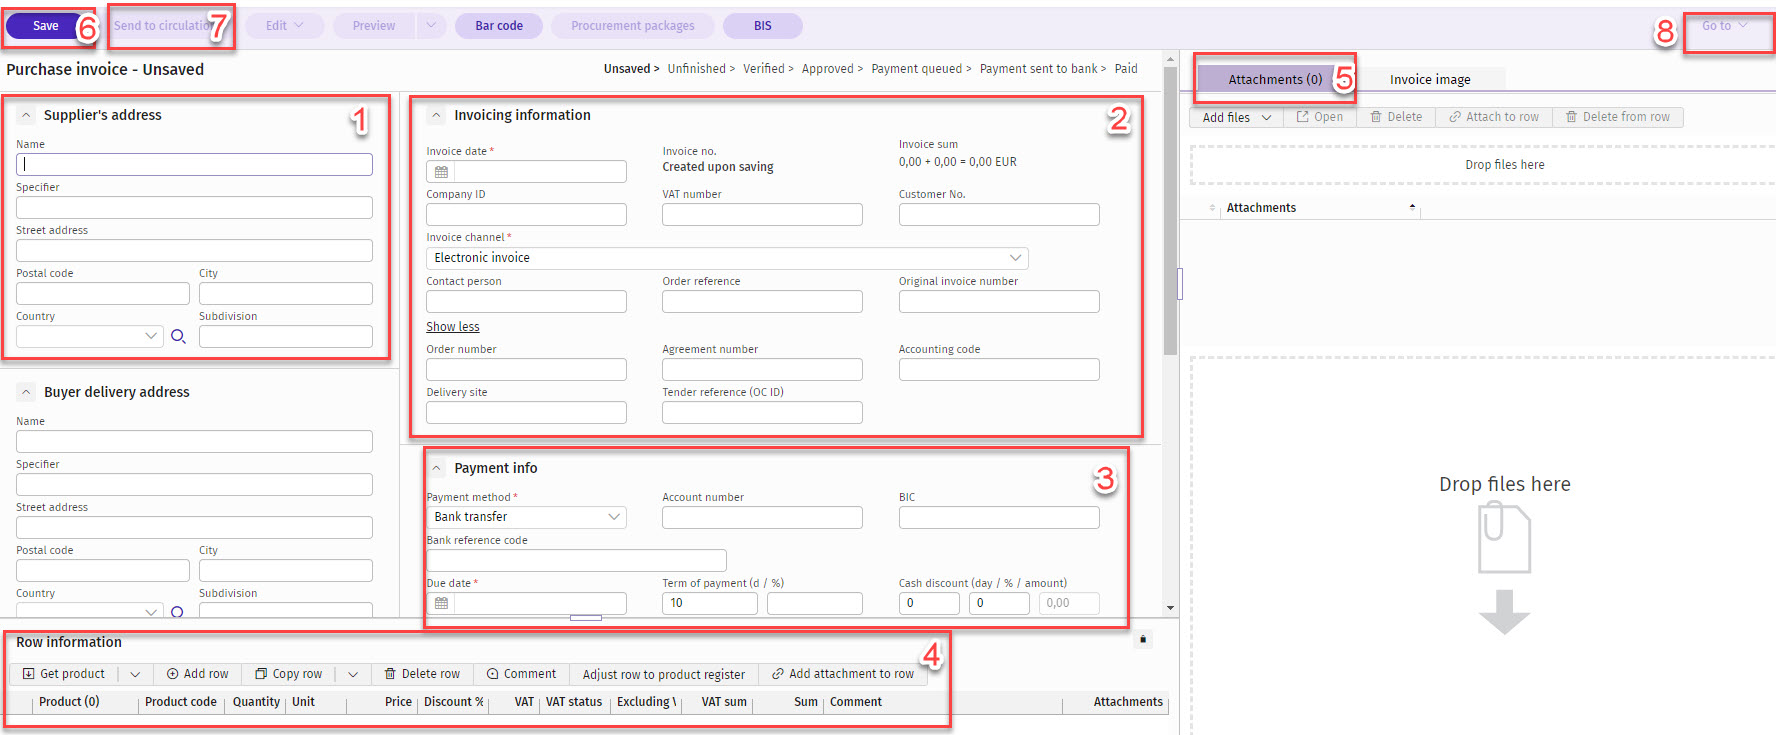Open the Invoice date calendar picker
The height and width of the screenshot is (735, 1776).
(x=441, y=172)
